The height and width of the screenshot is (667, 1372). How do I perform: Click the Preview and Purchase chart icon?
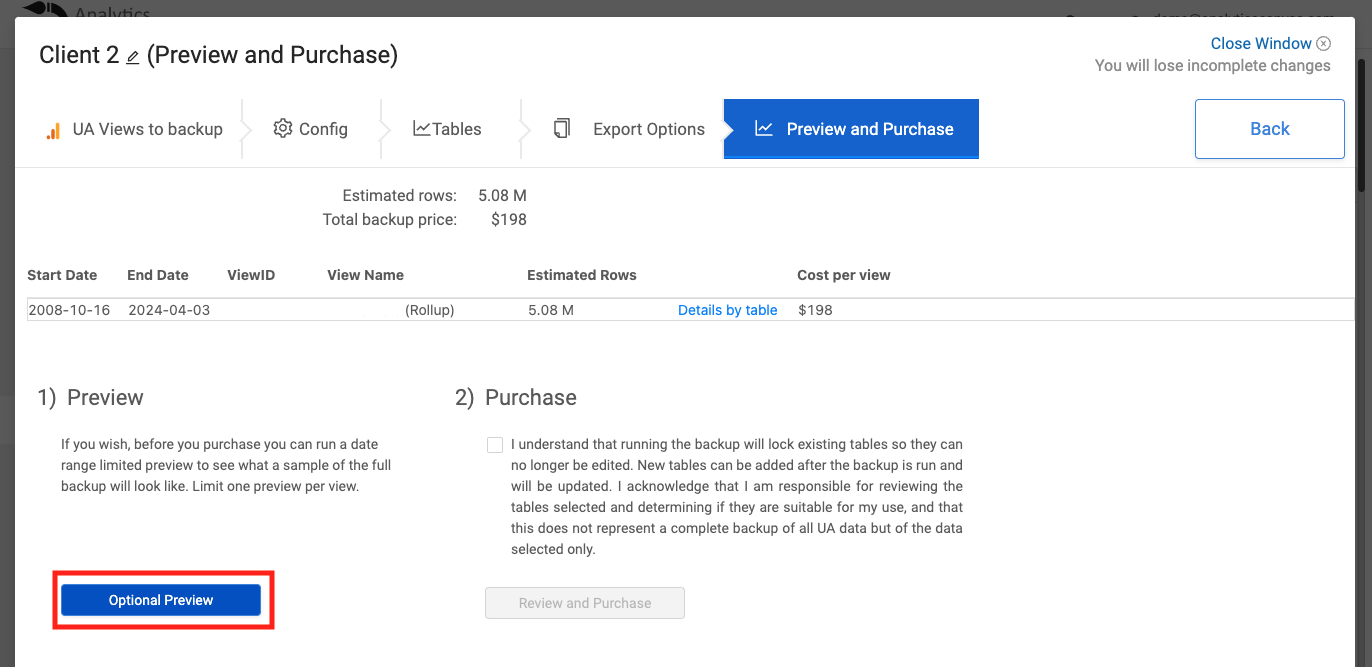click(764, 129)
